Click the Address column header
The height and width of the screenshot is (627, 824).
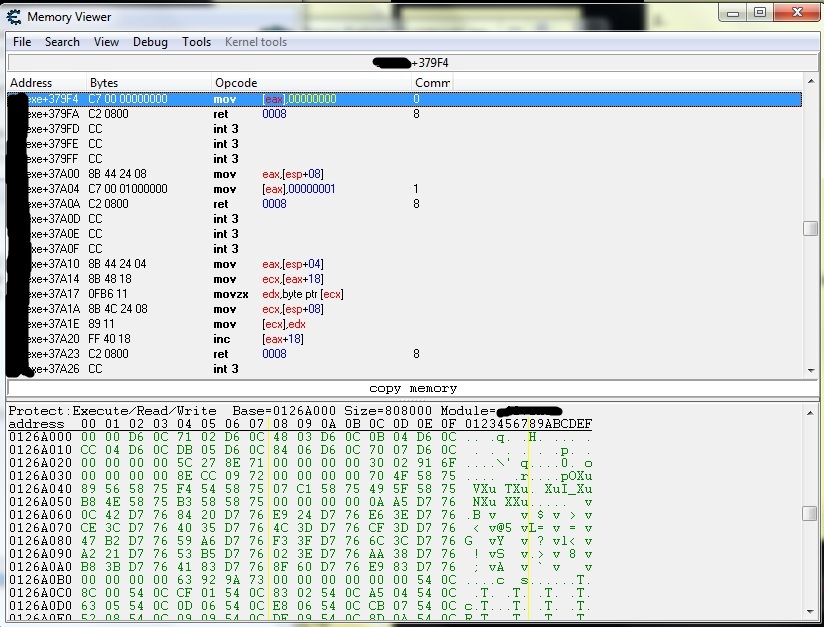pyautogui.click(x=31, y=83)
